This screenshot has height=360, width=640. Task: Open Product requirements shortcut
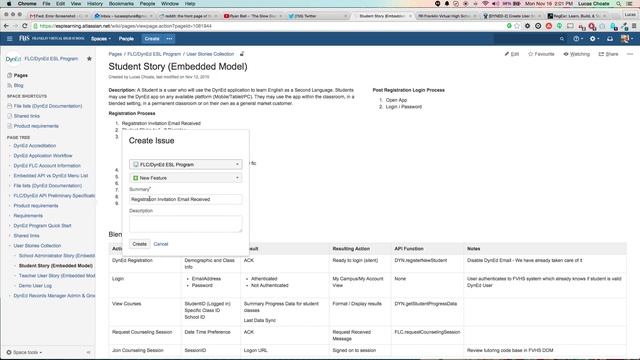pyautogui.click(x=36, y=126)
